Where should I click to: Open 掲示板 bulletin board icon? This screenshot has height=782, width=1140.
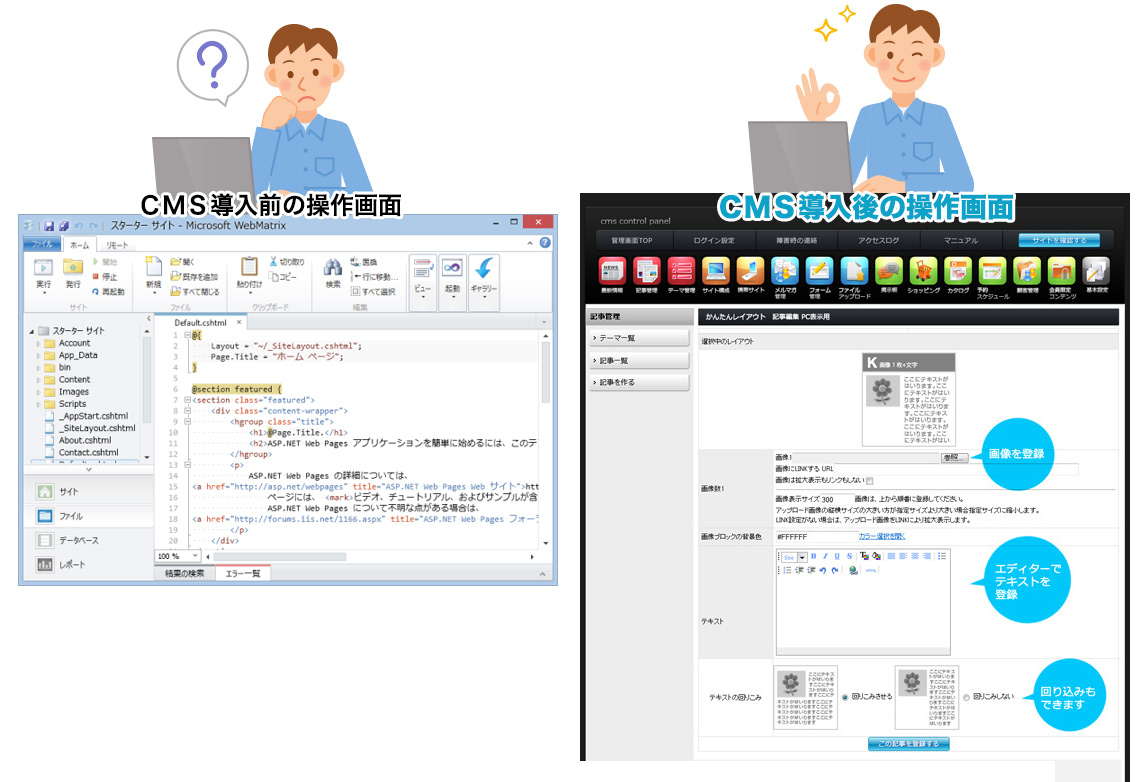888,271
